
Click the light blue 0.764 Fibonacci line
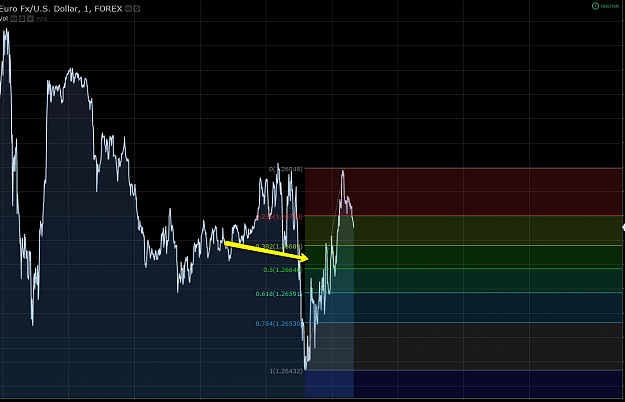(x=463, y=323)
